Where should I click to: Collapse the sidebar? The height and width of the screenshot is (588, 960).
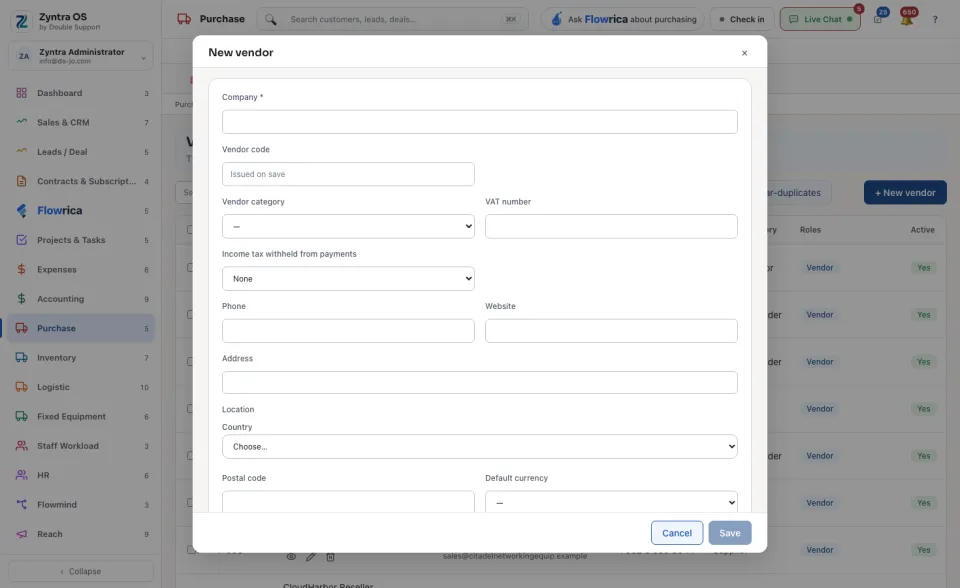click(81, 571)
